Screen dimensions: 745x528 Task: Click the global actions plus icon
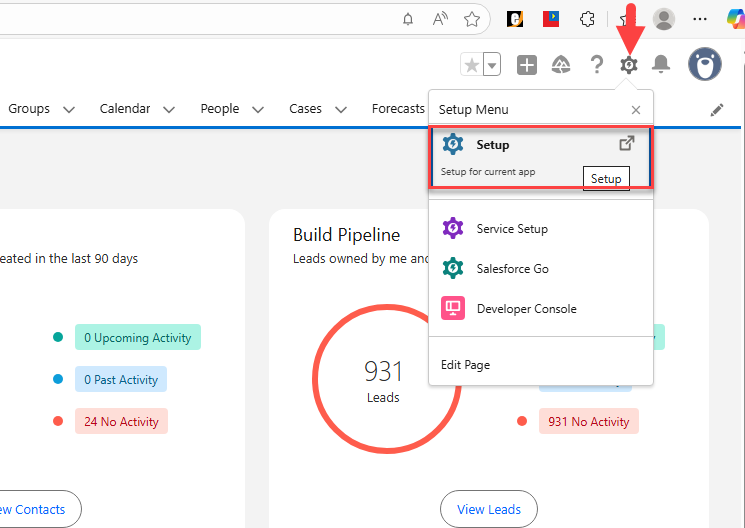point(527,65)
